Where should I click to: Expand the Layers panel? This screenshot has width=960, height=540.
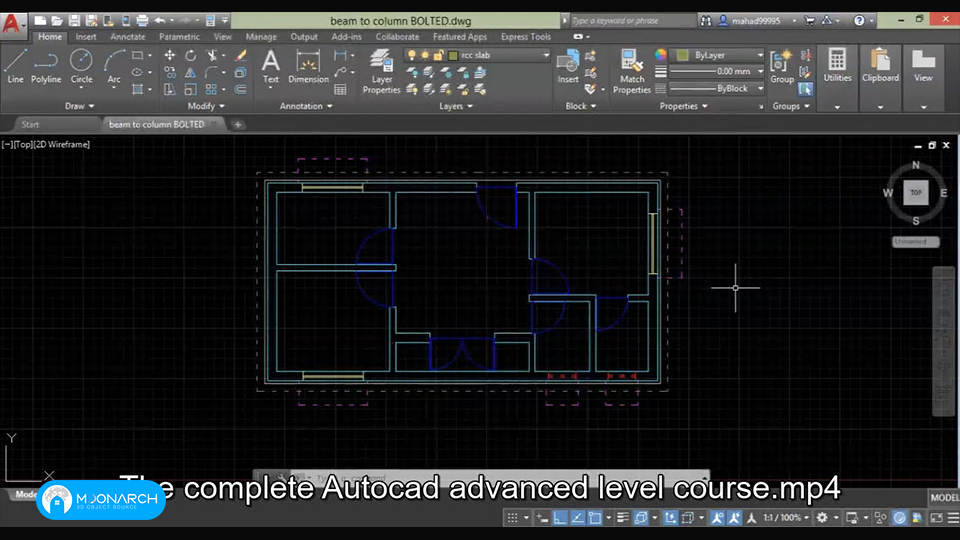tap(456, 106)
